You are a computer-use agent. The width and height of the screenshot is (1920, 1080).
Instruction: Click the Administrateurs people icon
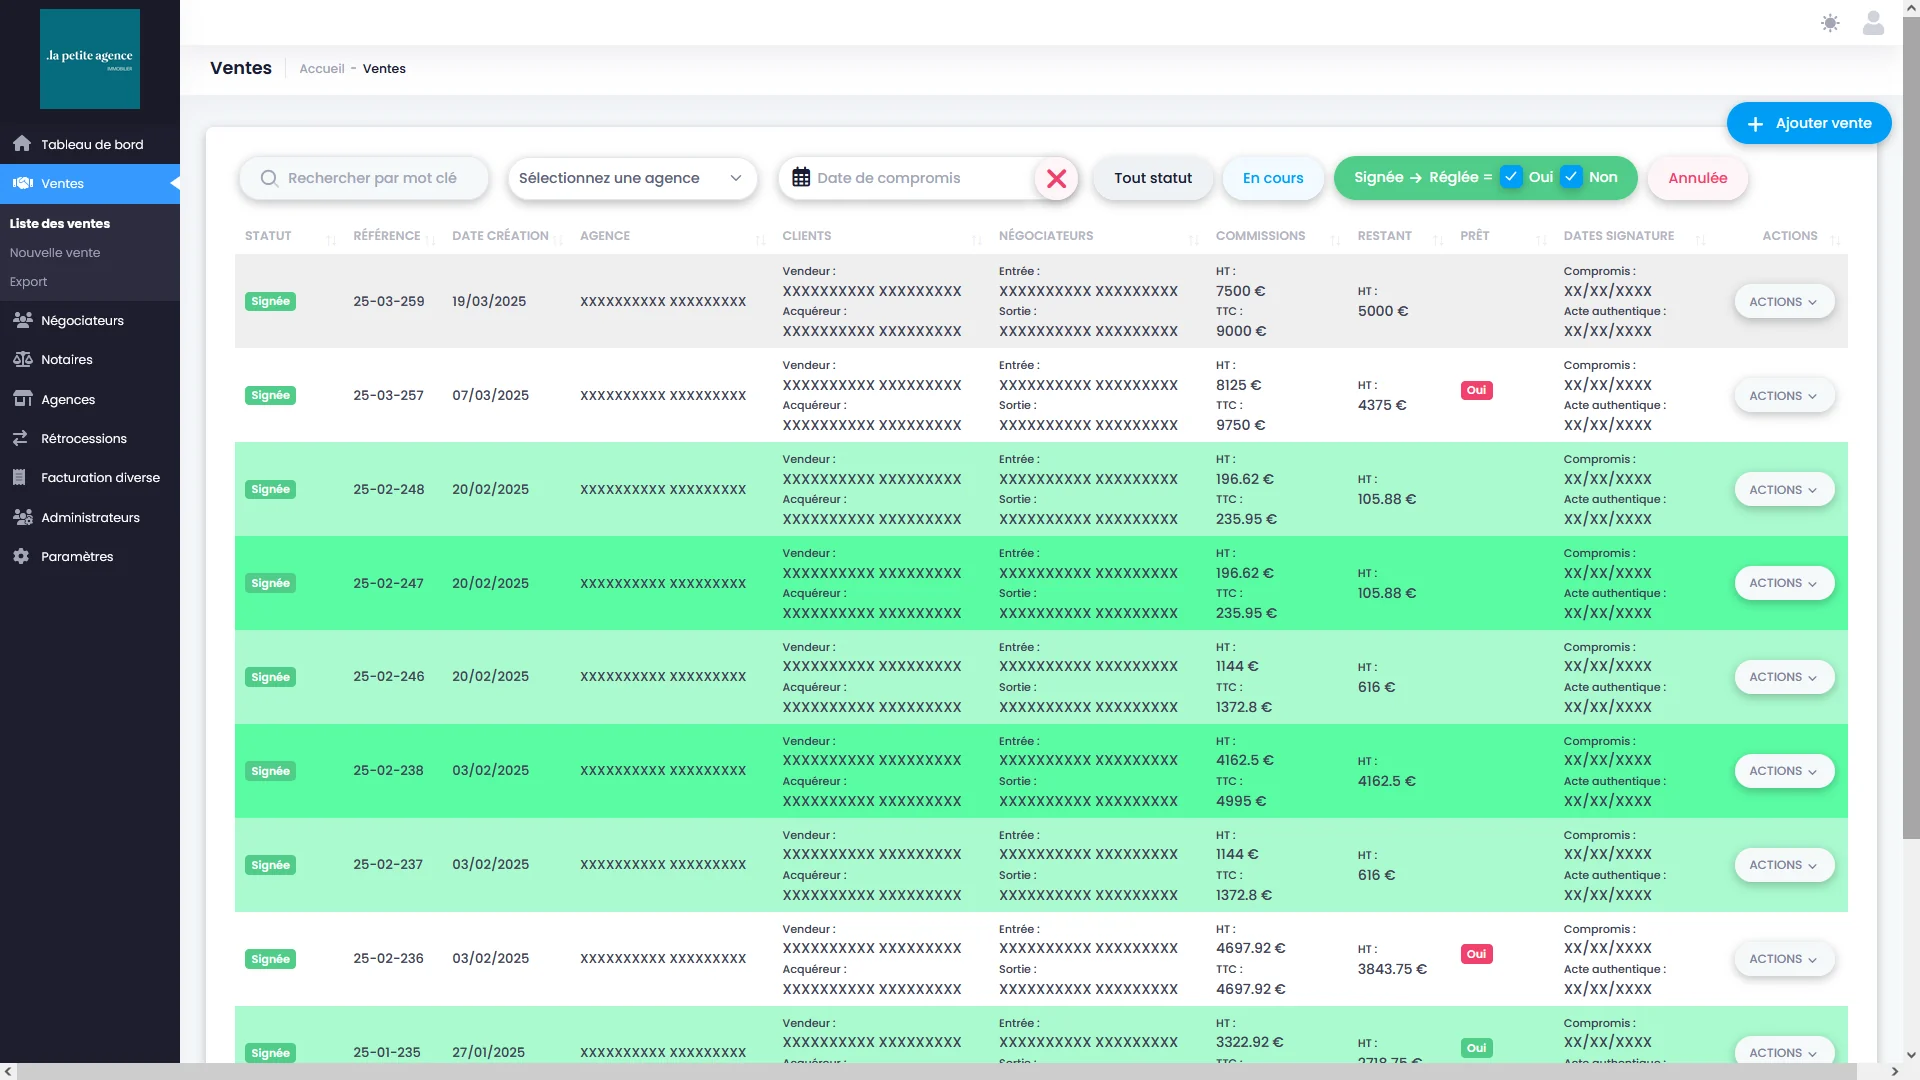[23, 517]
